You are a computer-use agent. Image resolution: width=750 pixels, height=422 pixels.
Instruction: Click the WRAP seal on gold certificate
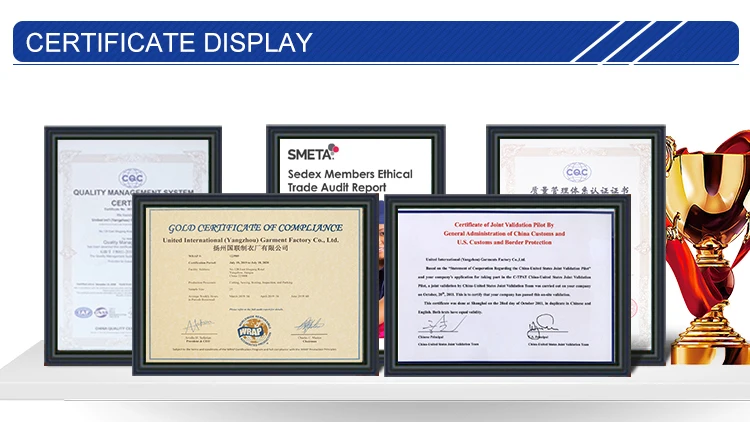pyautogui.click(x=254, y=330)
